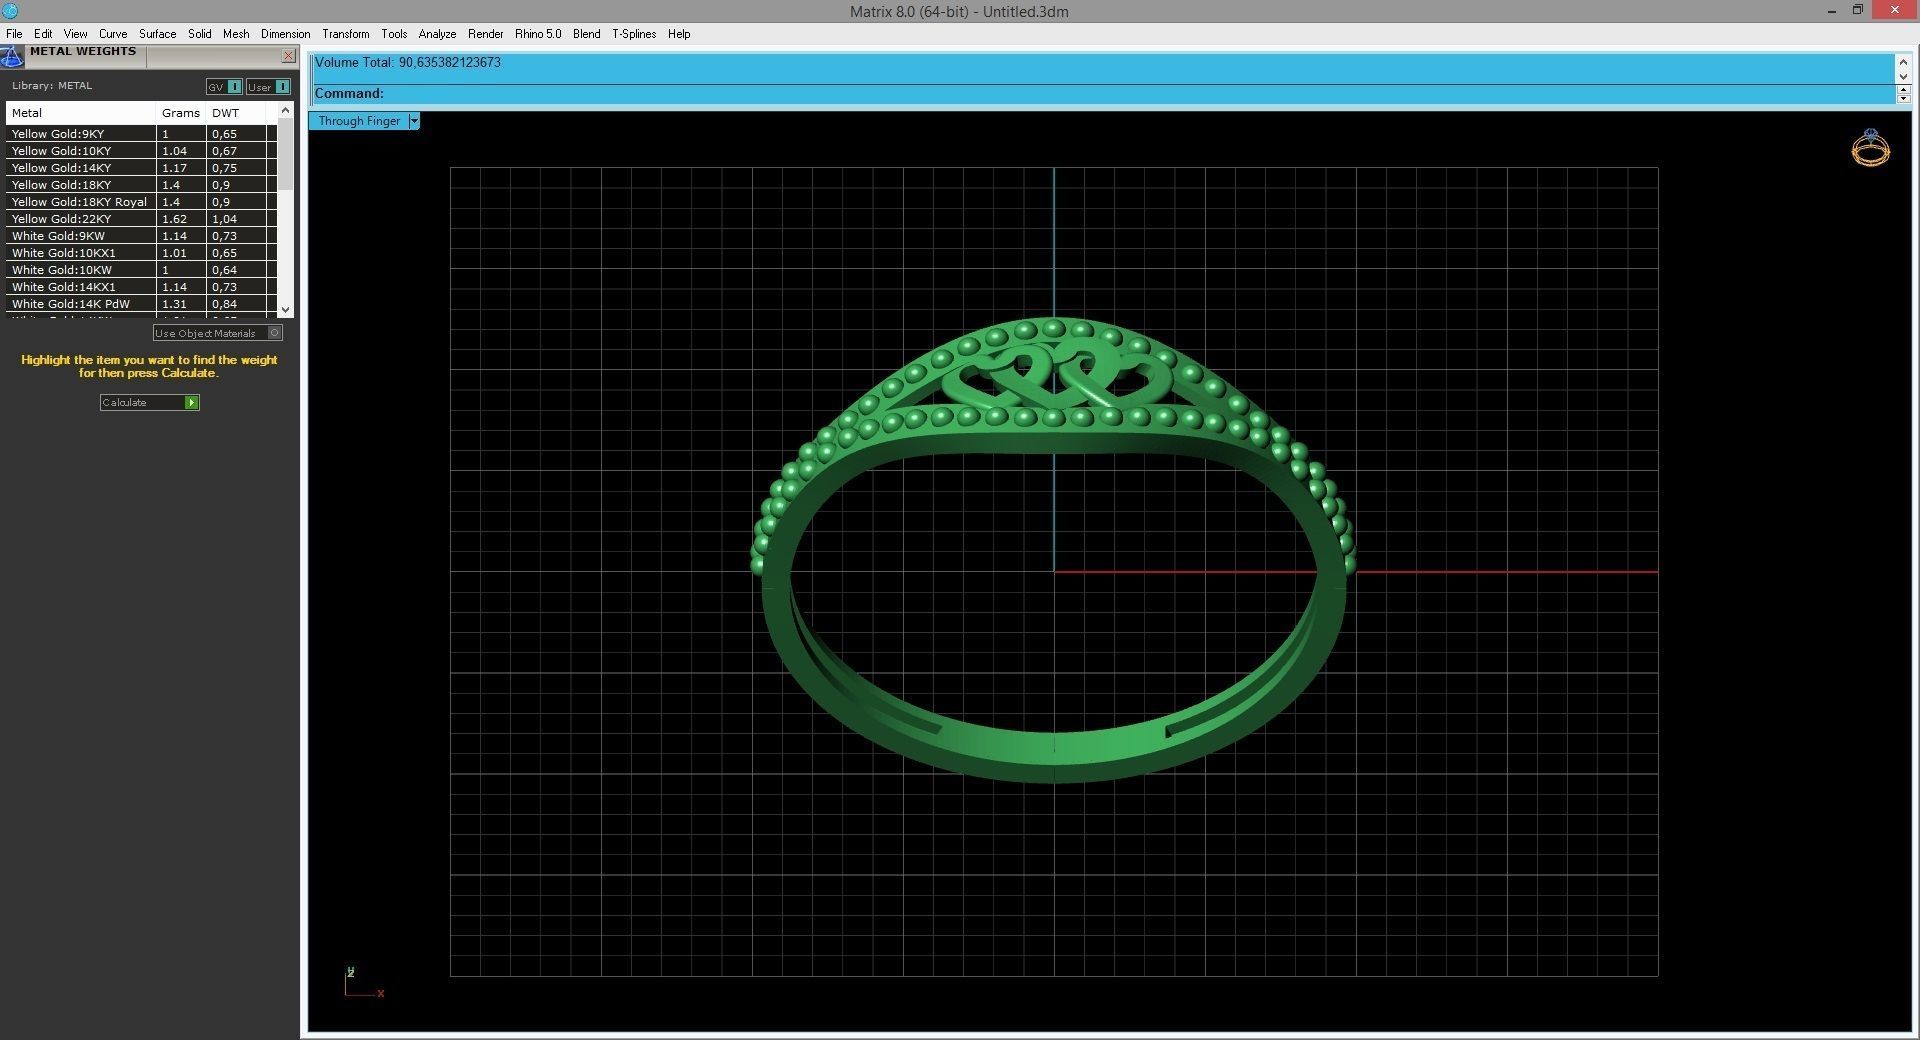Click command history scroll up arrow
The image size is (1920, 1040).
click(1903, 62)
